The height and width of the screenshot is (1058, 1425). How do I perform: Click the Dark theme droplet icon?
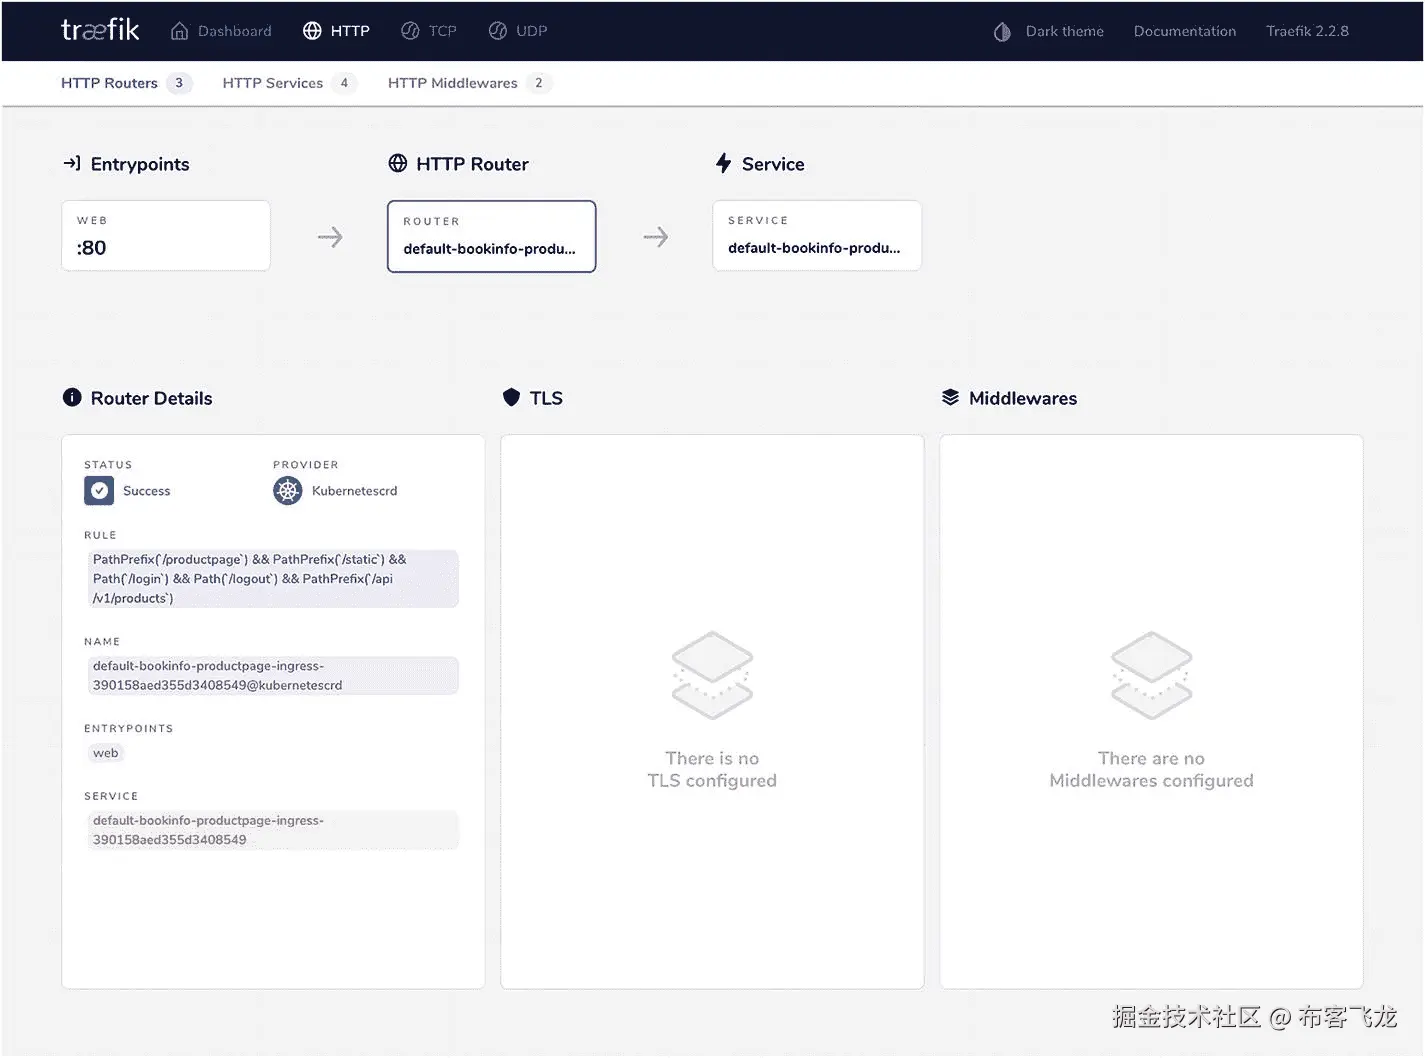point(1002,32)
